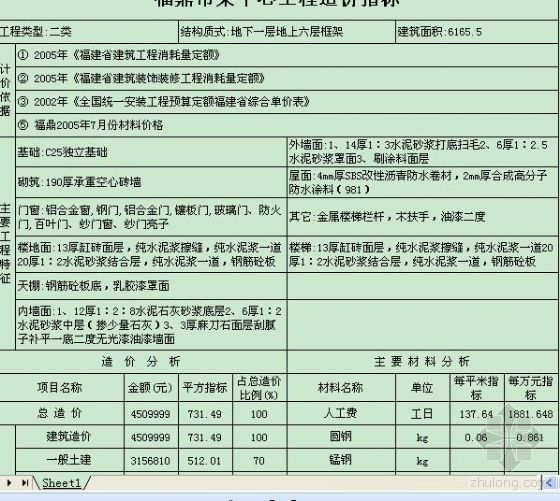Select the 一般土建 row label cell
560x501 pixels.
(70, 460)
